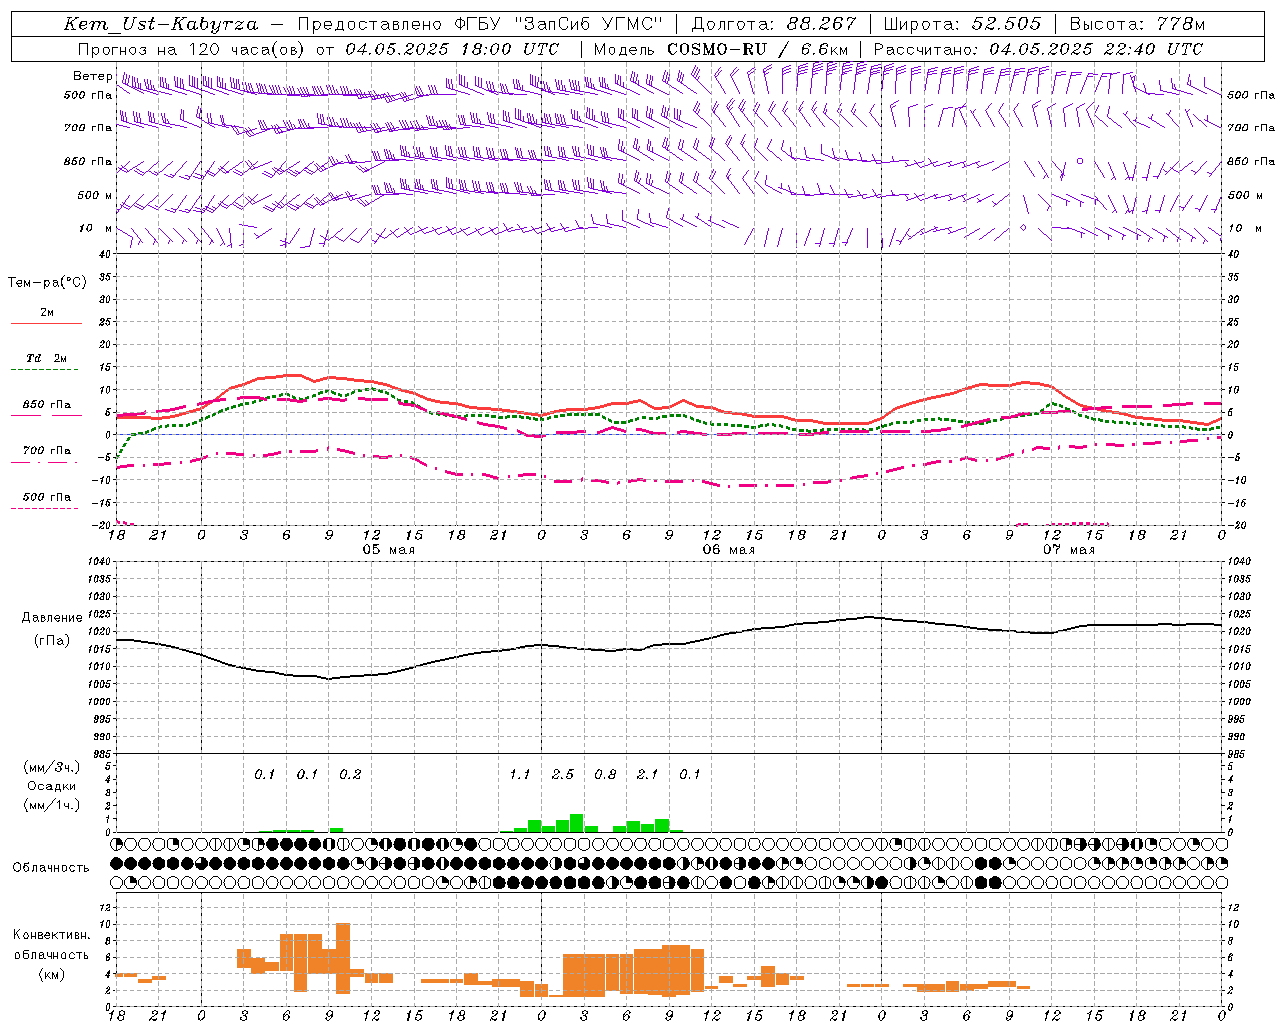Click the 'Рассчитано: 04.05.2025 22:40 UTC' text
The width and height of the screenshot is (1280, 1024).
tap(1038, 49)
